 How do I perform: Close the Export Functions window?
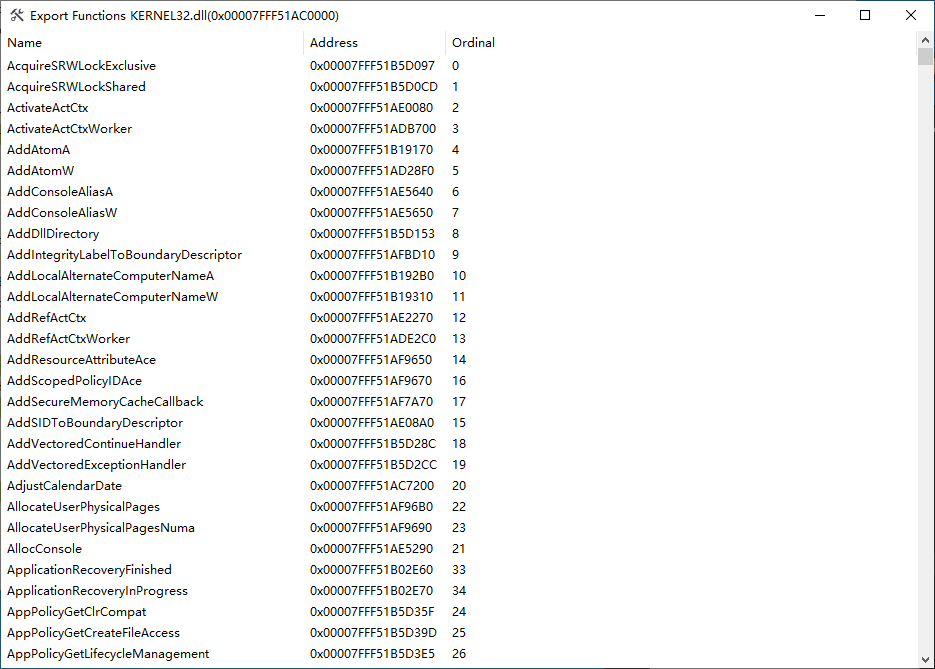[911, 16]
